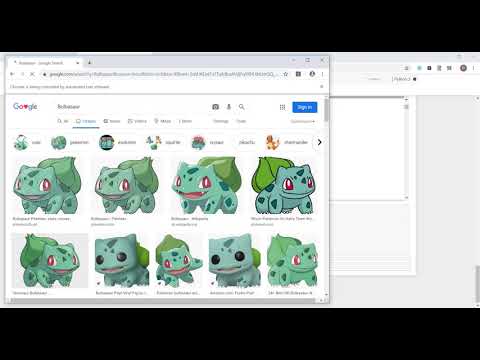
Task: Close the Bulbasaur Google Search tab
Action: (x=77, y=63)
